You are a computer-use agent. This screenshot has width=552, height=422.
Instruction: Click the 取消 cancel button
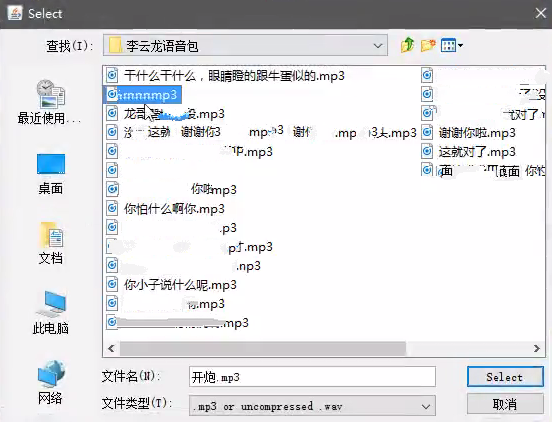click(x=505, y=404)
